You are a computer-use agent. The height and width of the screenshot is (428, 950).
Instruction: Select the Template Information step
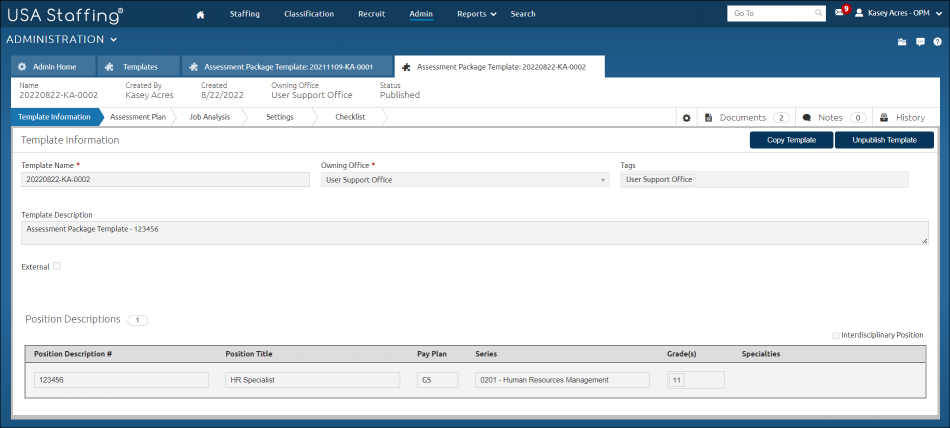tap(55, 118)
